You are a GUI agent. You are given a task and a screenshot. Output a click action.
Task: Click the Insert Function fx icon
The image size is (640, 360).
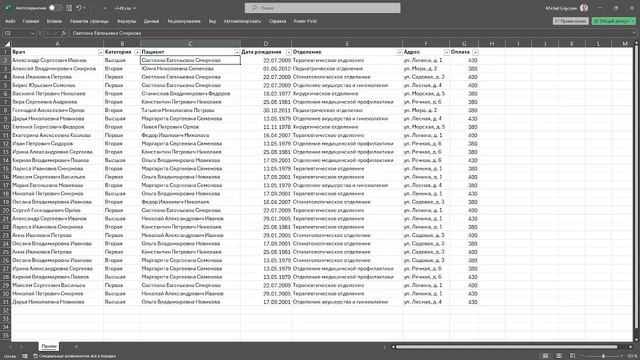pos(64,33)
